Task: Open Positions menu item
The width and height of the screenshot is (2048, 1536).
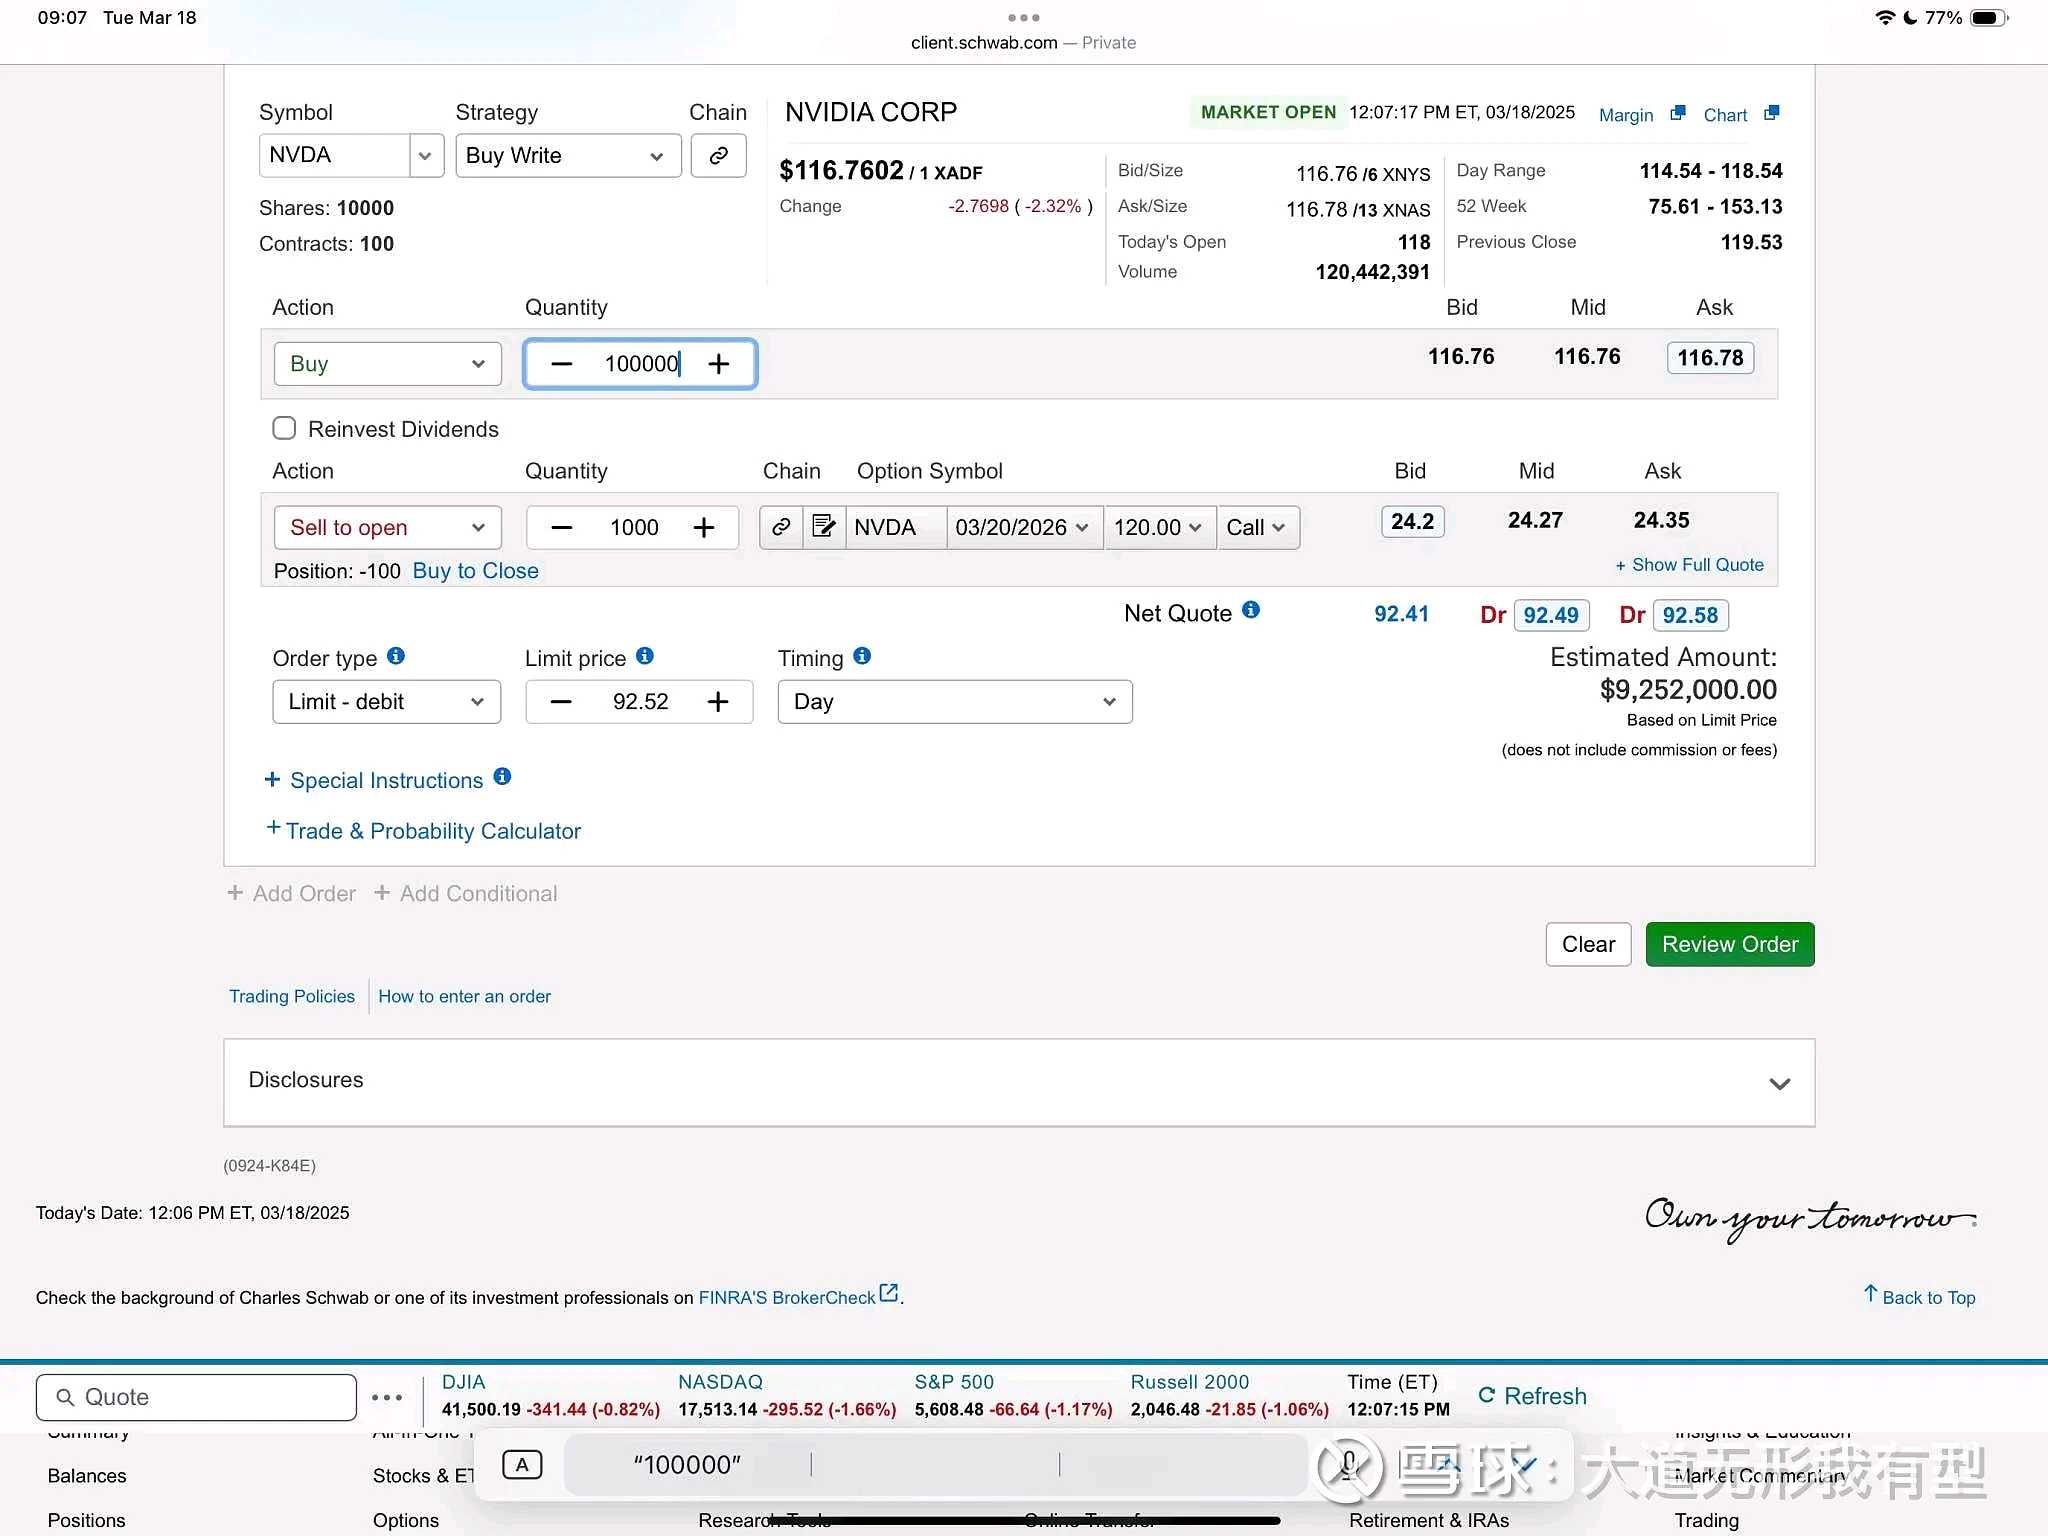Action: tap(86, 1520)
